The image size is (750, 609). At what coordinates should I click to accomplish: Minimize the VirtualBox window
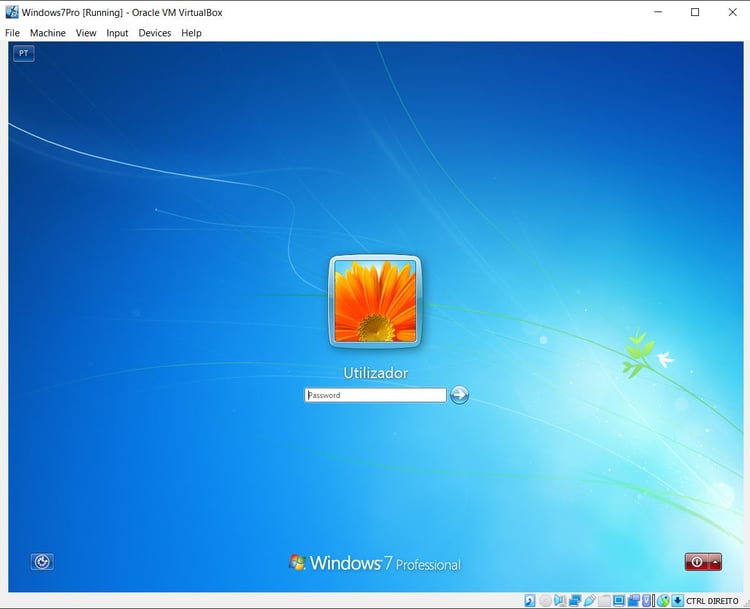(658, 12)
